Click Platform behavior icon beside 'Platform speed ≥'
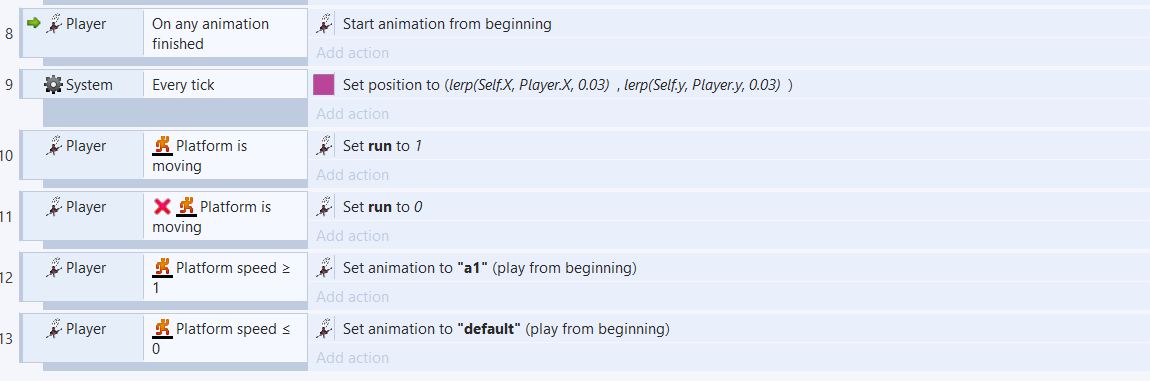 162,268
